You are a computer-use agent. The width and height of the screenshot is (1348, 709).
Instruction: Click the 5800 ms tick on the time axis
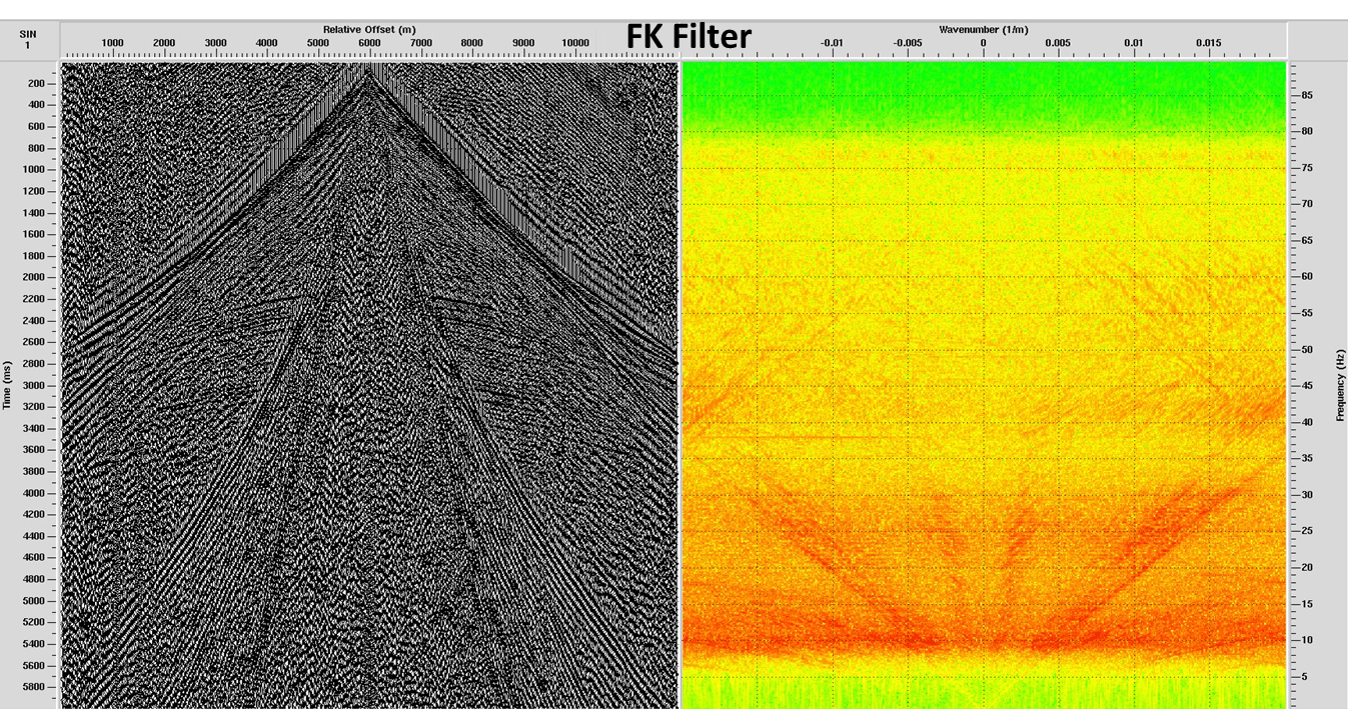[x=35, y=687]
